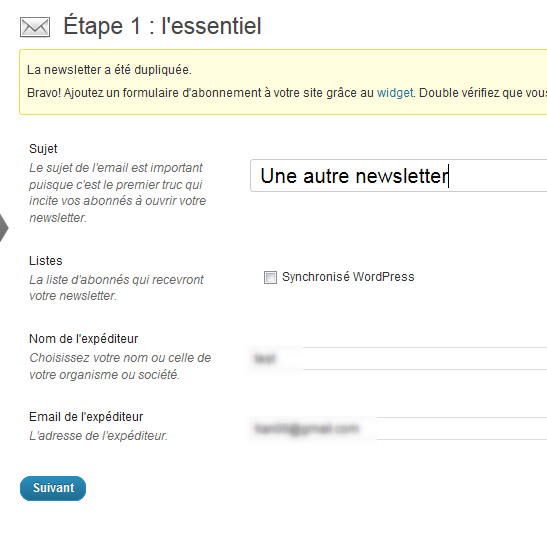Click the envelope newsletter icon
The height and width of the screenshot is (544, 547).
35,27
